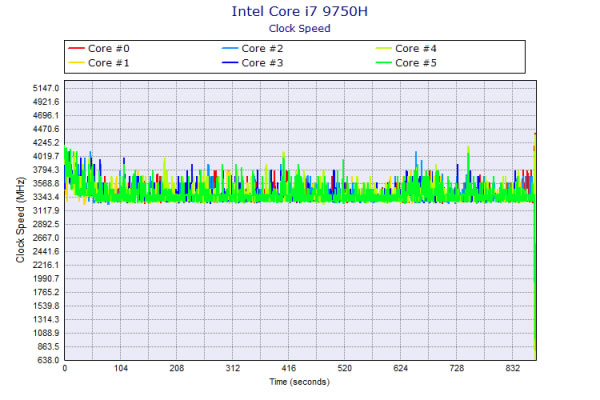600x400 pixels.
Task: Click the 728 x-axis tick label
Action: (457, 368)
